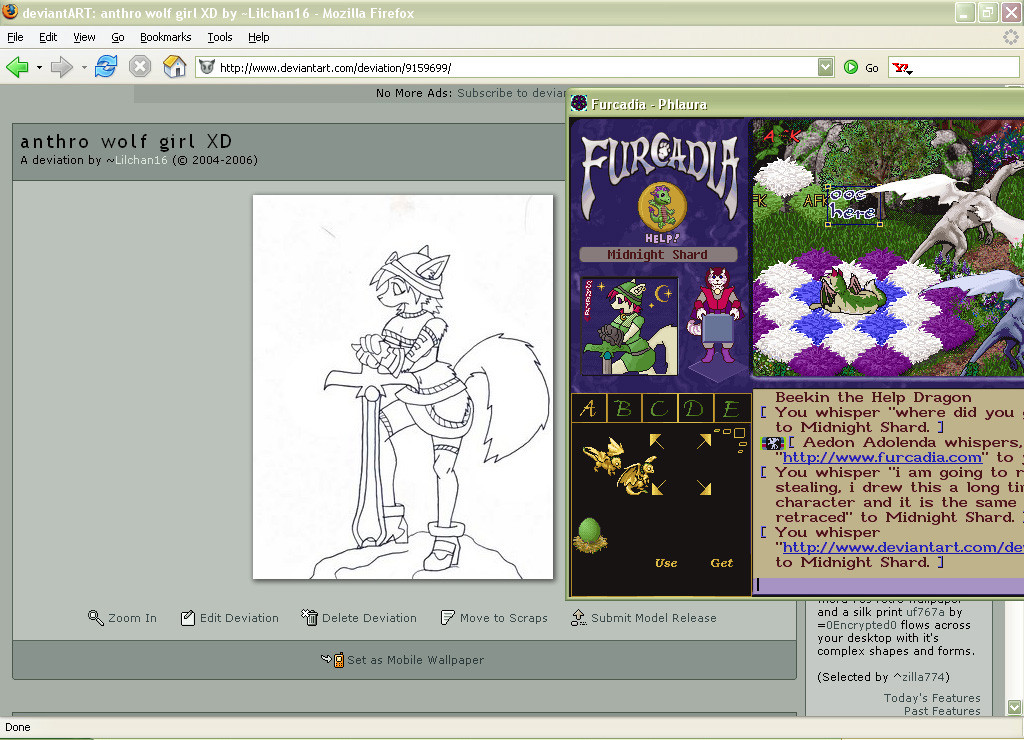Click the southeast movement arrow in Furcadia
This screenshot has height=740, width=1024.
pos(704,488)
